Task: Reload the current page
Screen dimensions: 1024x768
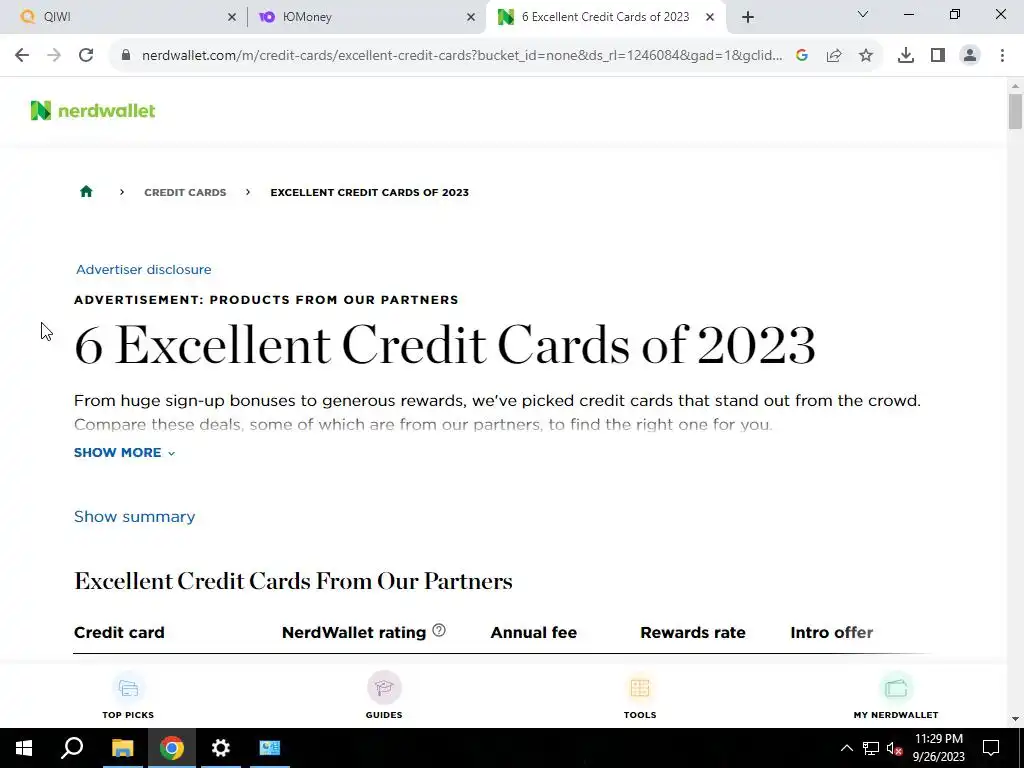Action: pyautogui.click(x=86, y=56)
